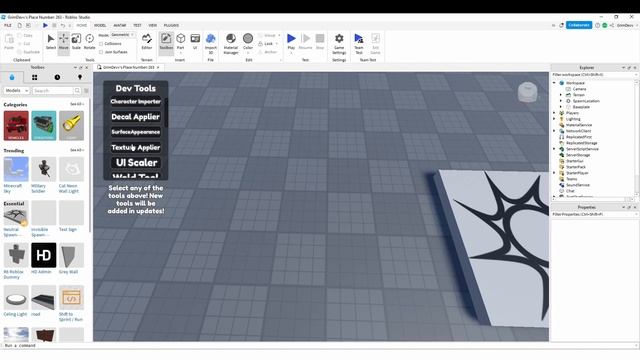Open Material Manager
640x360 pixels.
[x=231, y=44]
